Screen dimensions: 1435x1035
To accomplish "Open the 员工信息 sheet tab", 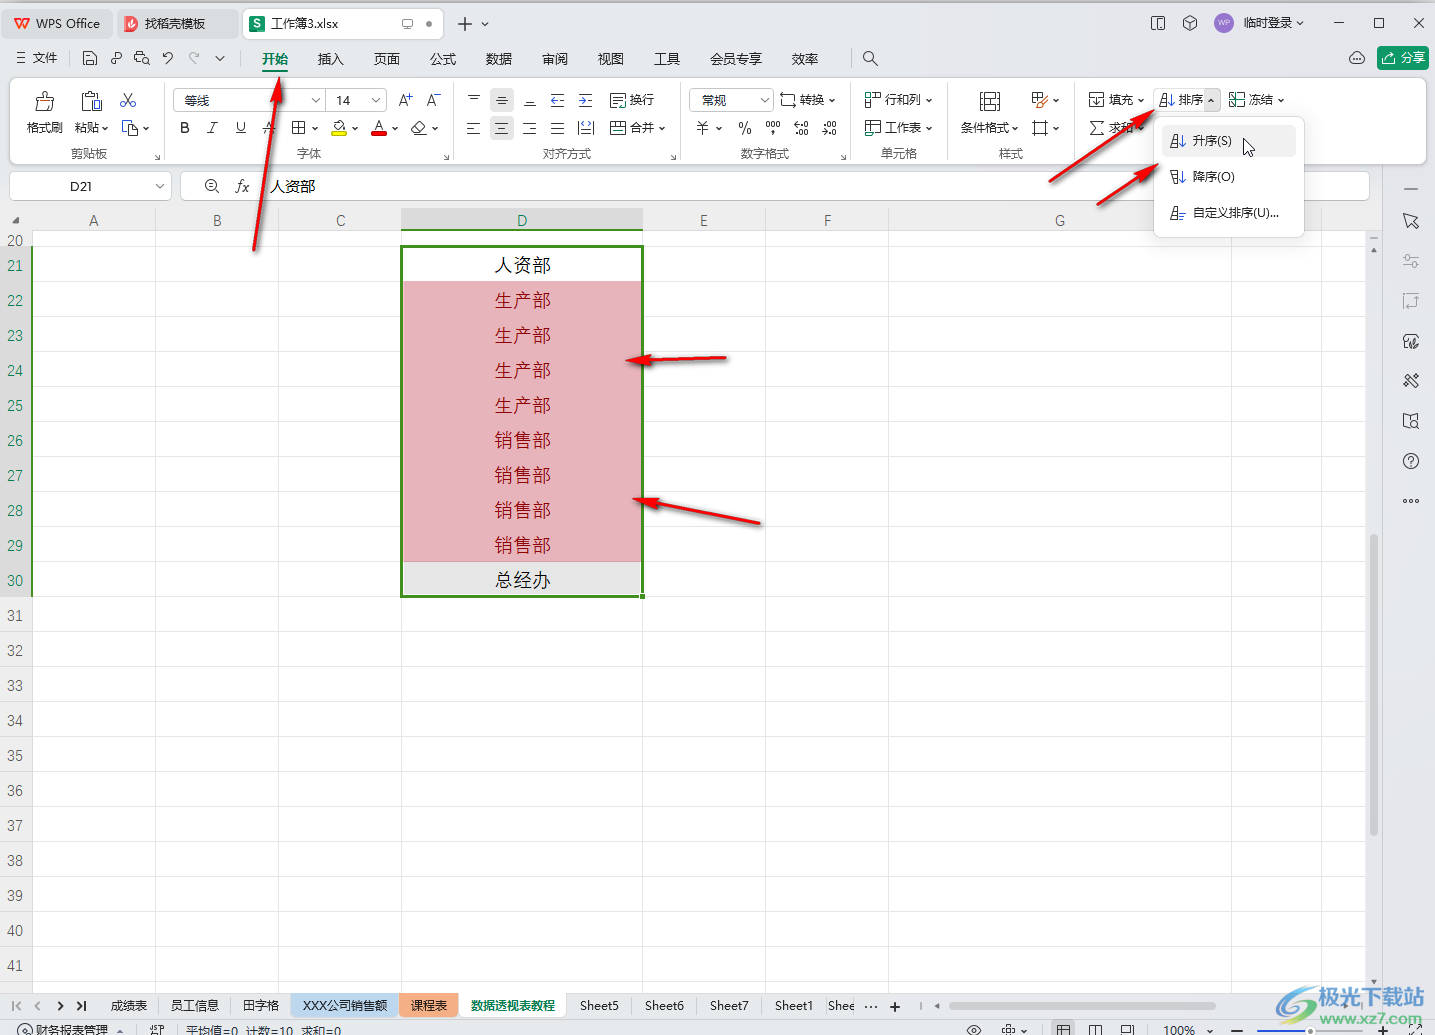I will [195, 1005].
